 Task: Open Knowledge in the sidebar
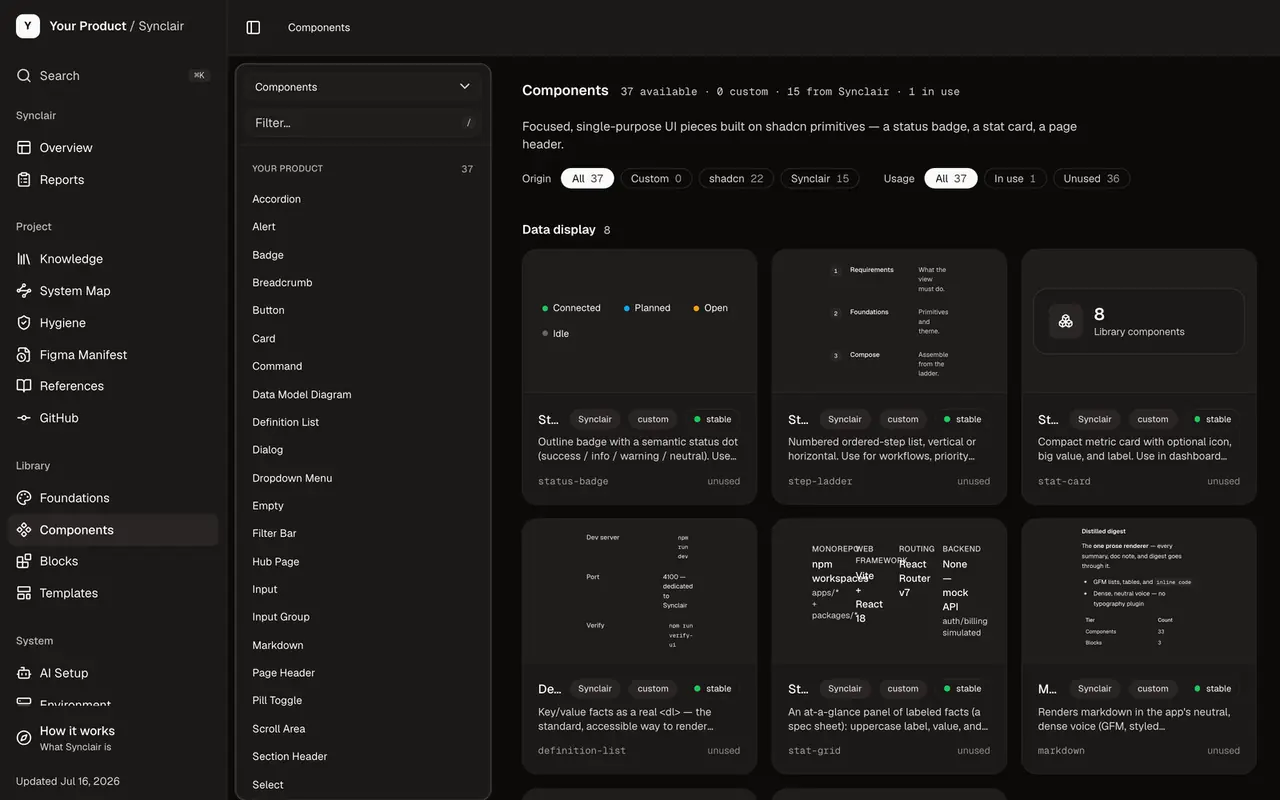[113, 259]
